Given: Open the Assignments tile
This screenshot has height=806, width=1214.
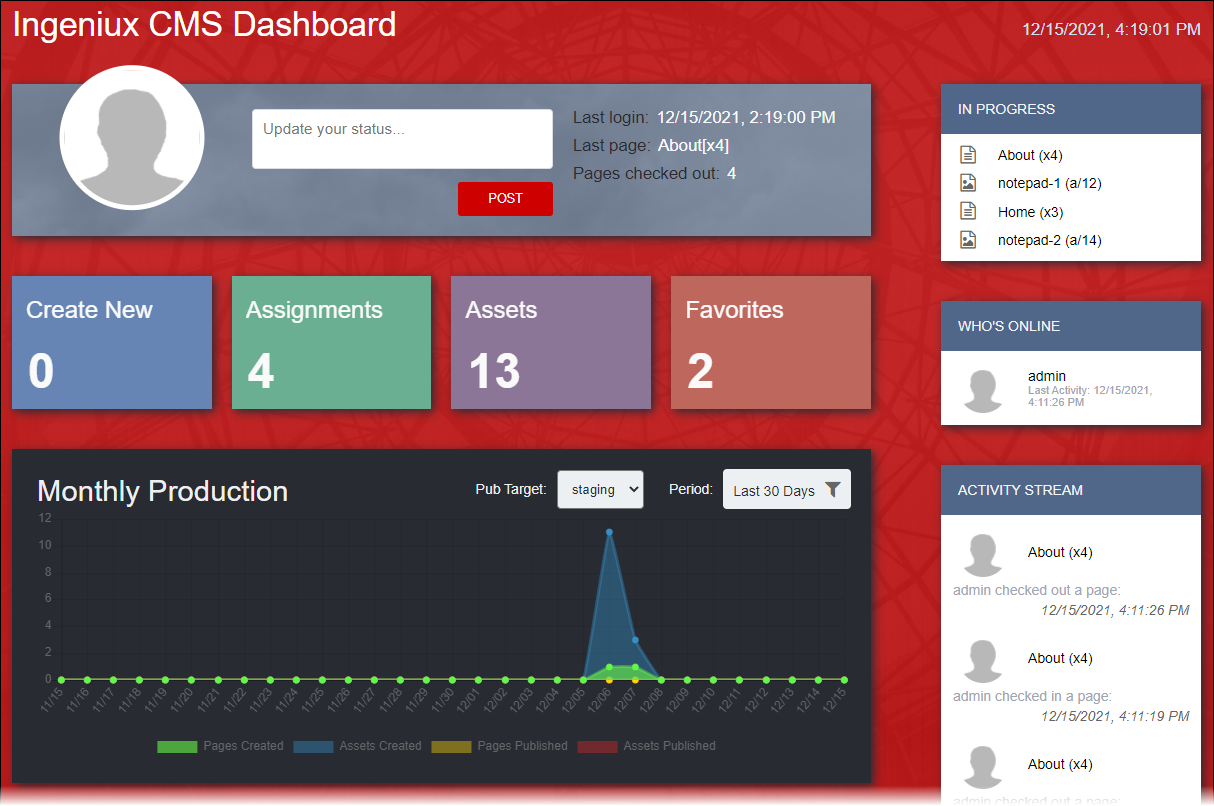Looking at the screenshot, I should click(331, 342).
